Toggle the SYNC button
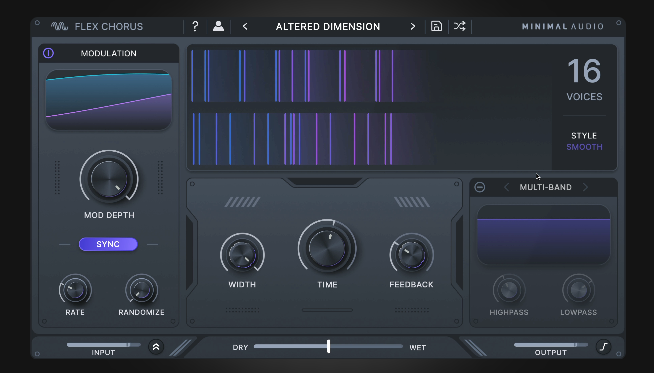Image resolution: width=654 pixels, height=373 pixels. click(x=108, y=244)
